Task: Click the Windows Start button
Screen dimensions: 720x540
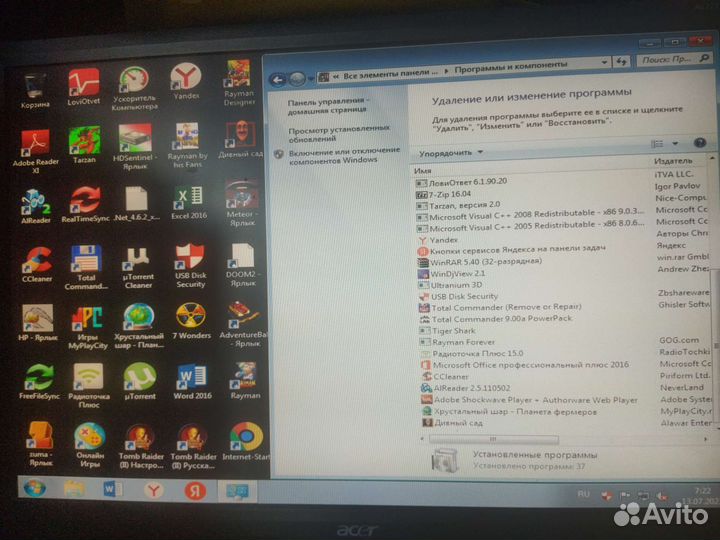Action: coord(33,489)
